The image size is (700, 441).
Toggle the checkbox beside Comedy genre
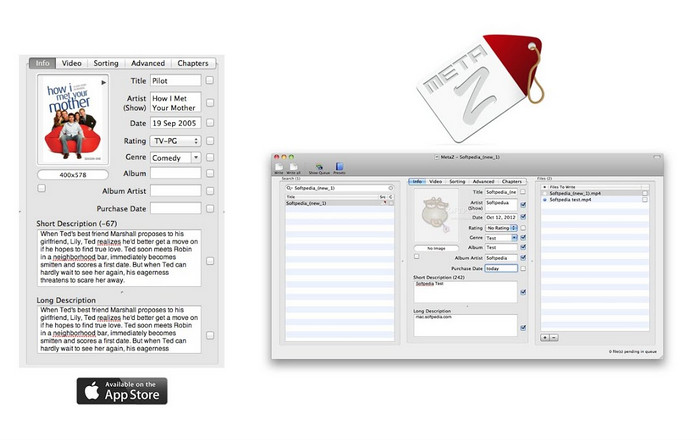coord(210,157)
